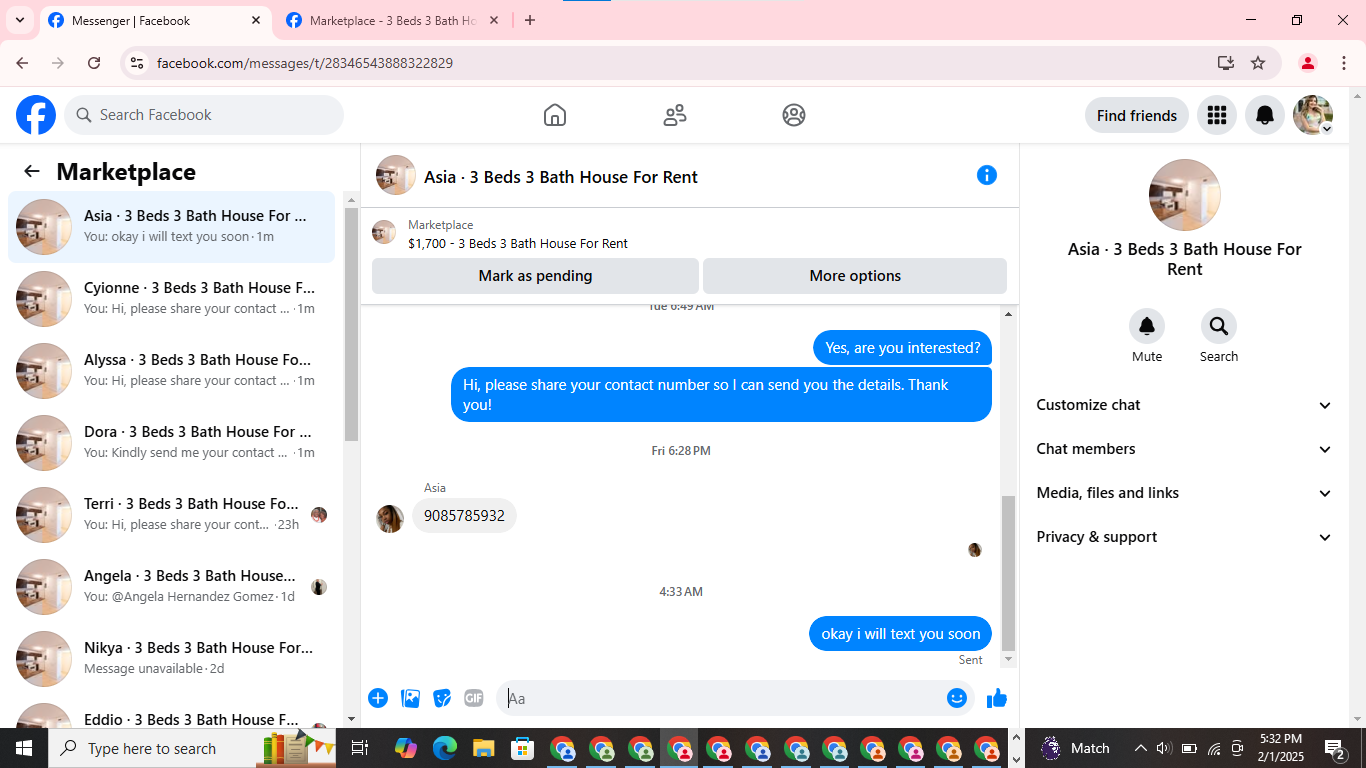Click the large listing photo in right panel
The height and width of the screenshot is (768, 1366).
pyautogui.click(x=1185, y=195)
